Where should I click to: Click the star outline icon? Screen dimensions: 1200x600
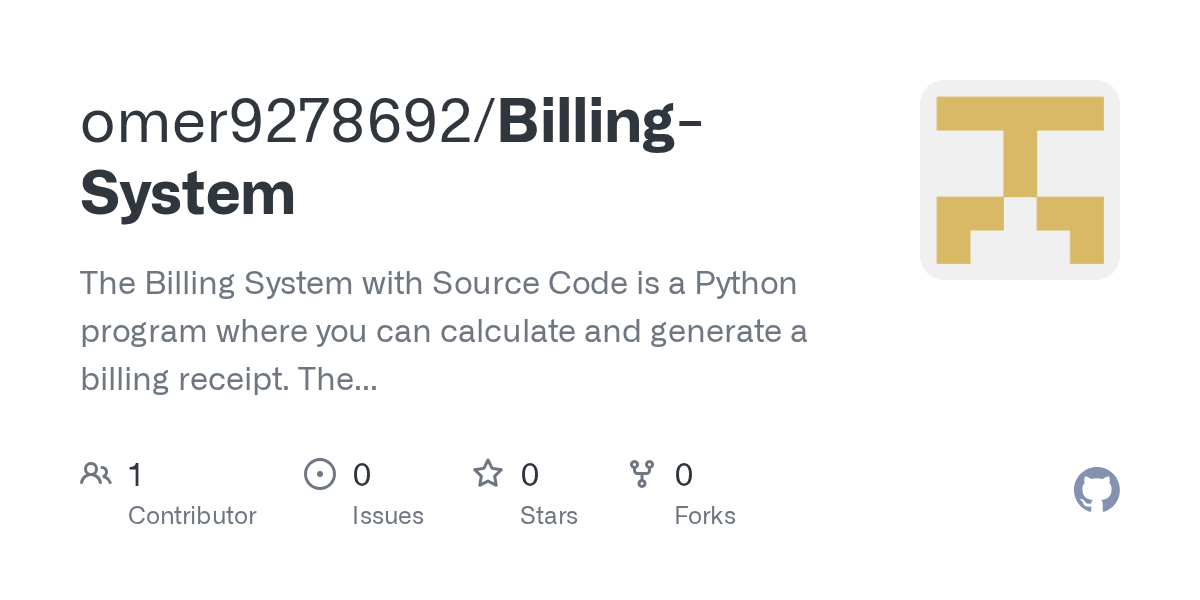[x=488, y=473]
